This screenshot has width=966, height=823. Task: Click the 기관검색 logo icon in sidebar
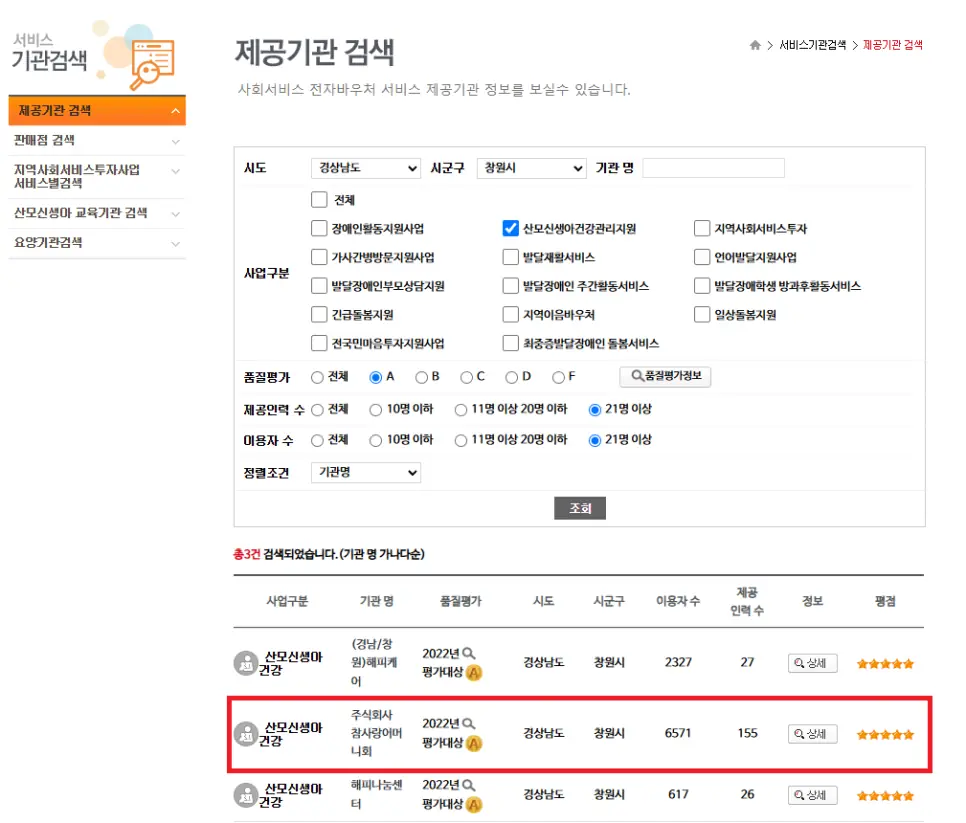tap(147, 56)
